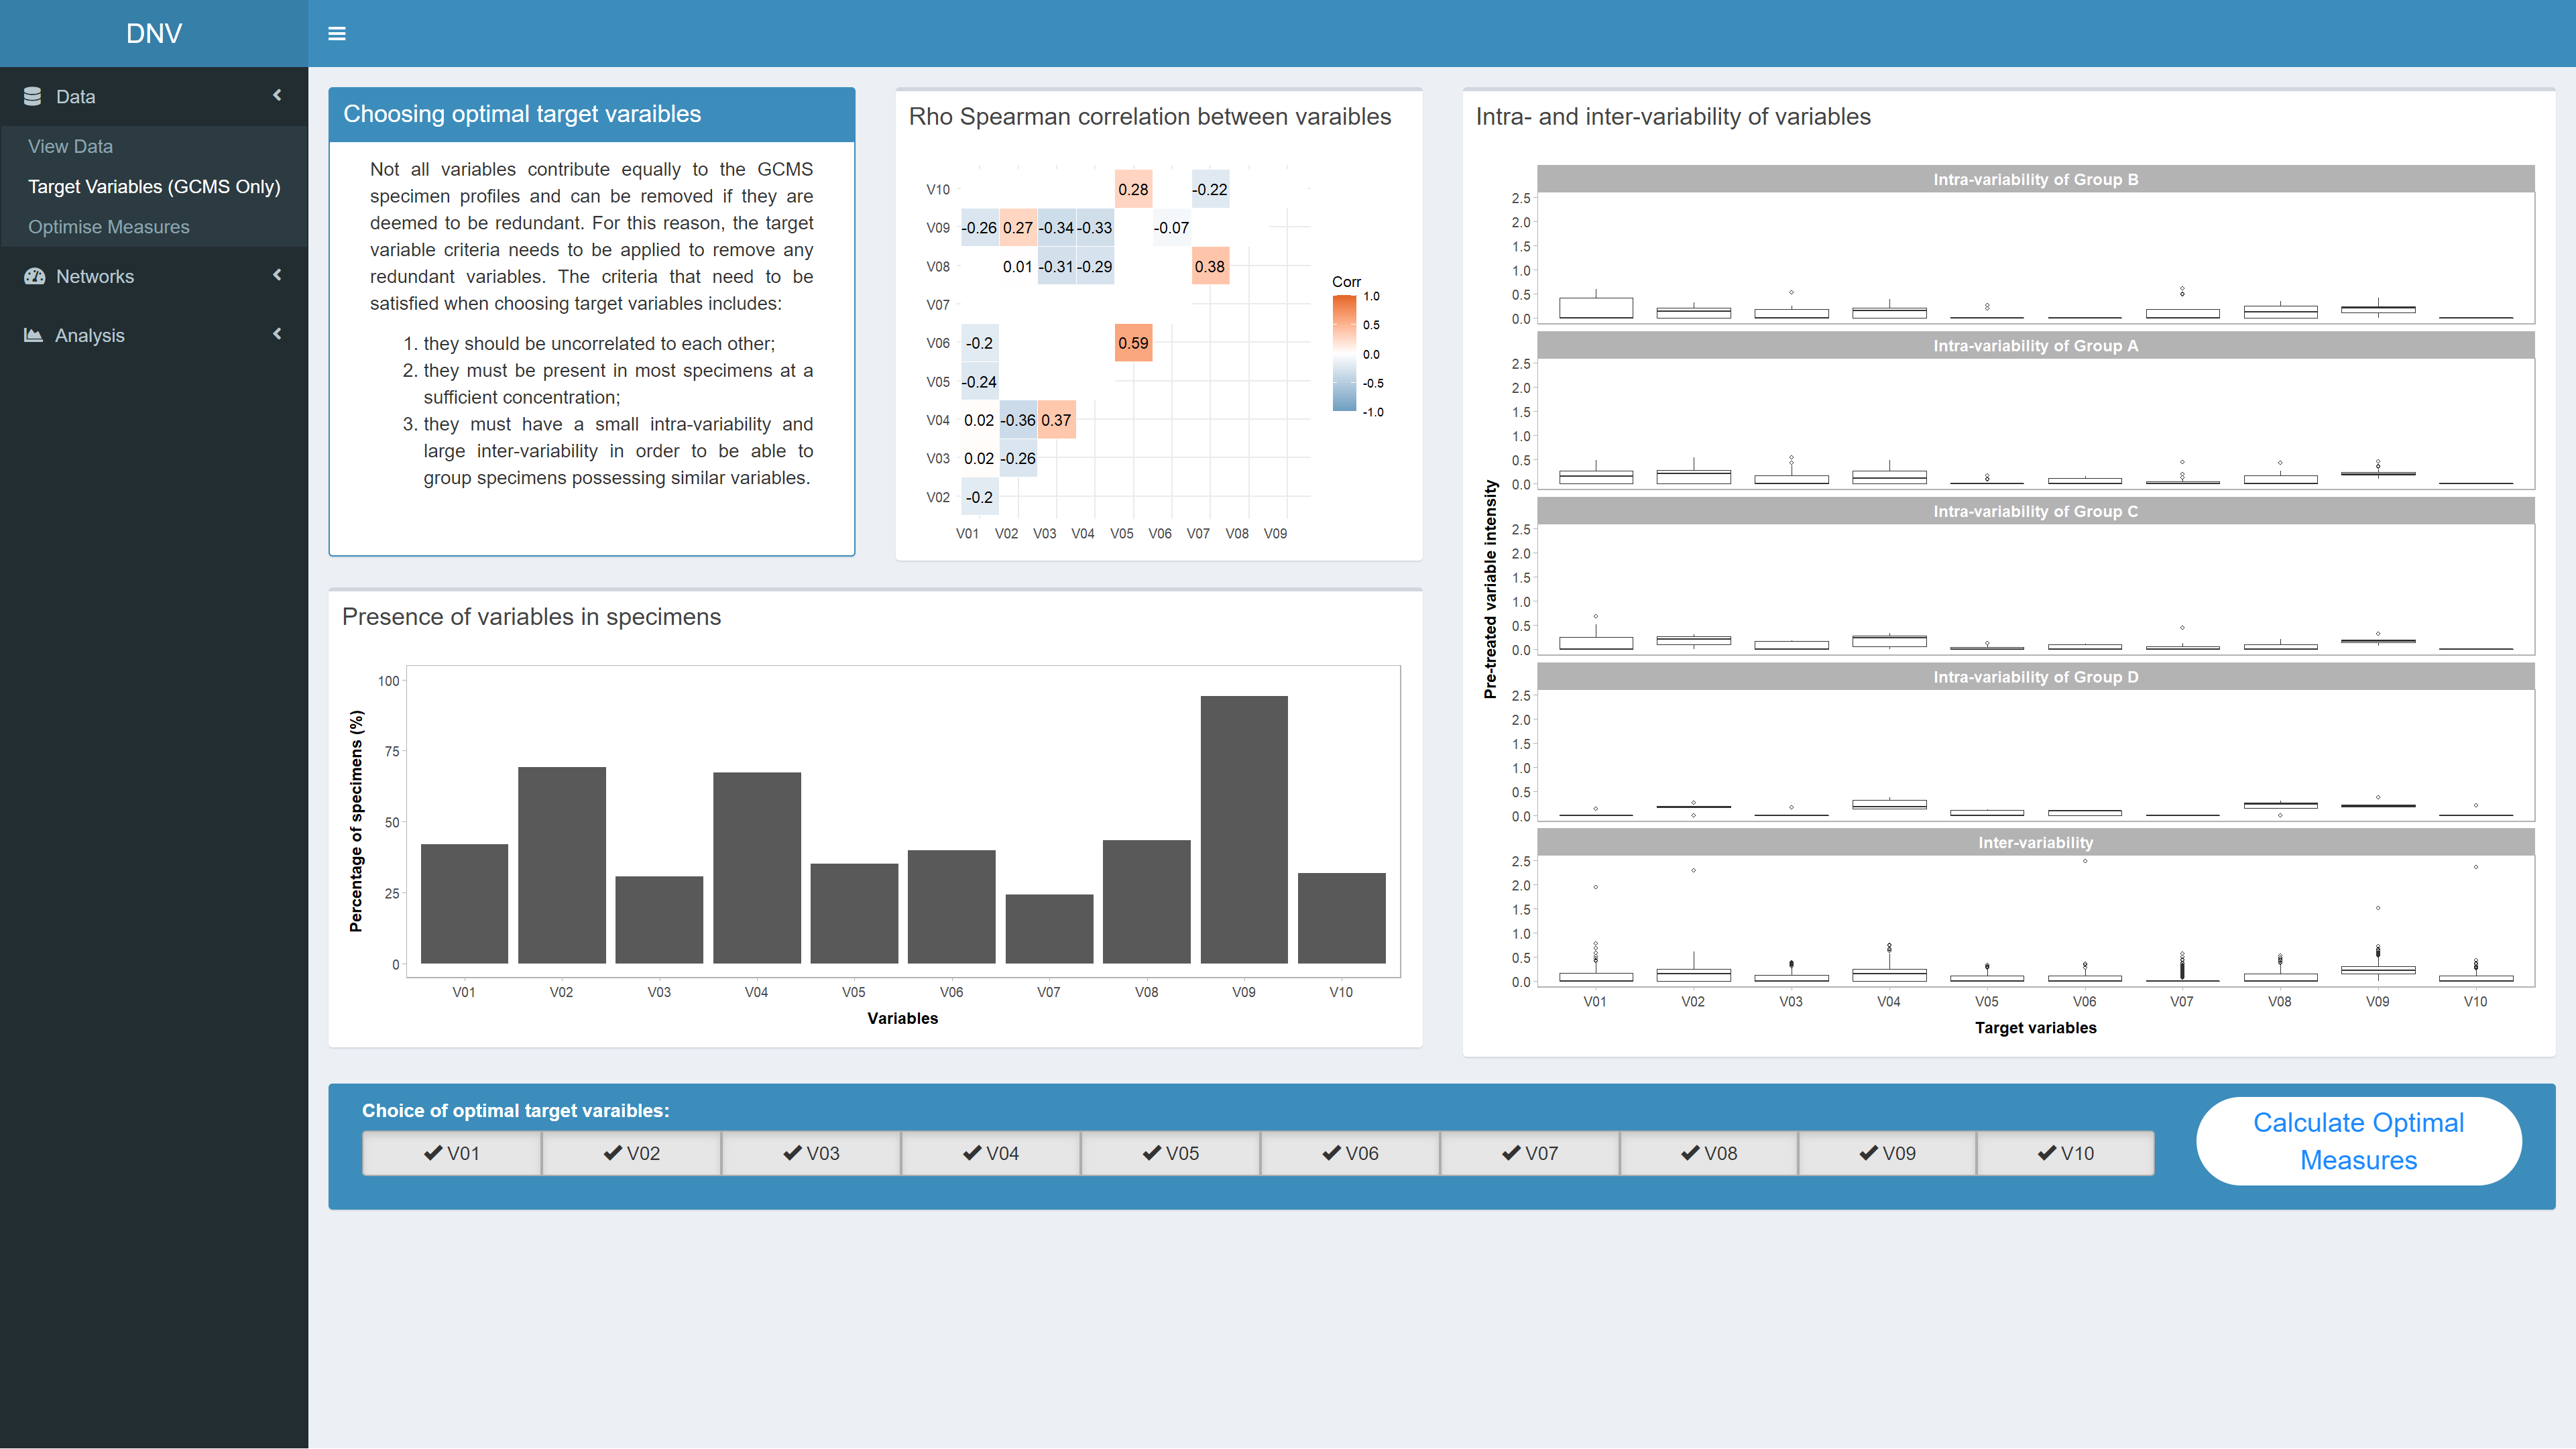Screen dimensions: 2576x1449
Task: Expand the Networks menu chevron
Action: [x=277, y=275]
